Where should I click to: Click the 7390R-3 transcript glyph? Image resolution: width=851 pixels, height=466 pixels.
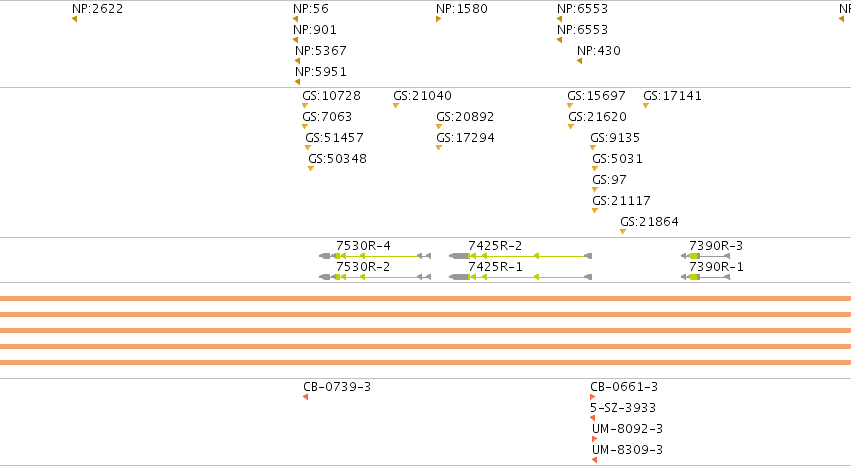706,256
